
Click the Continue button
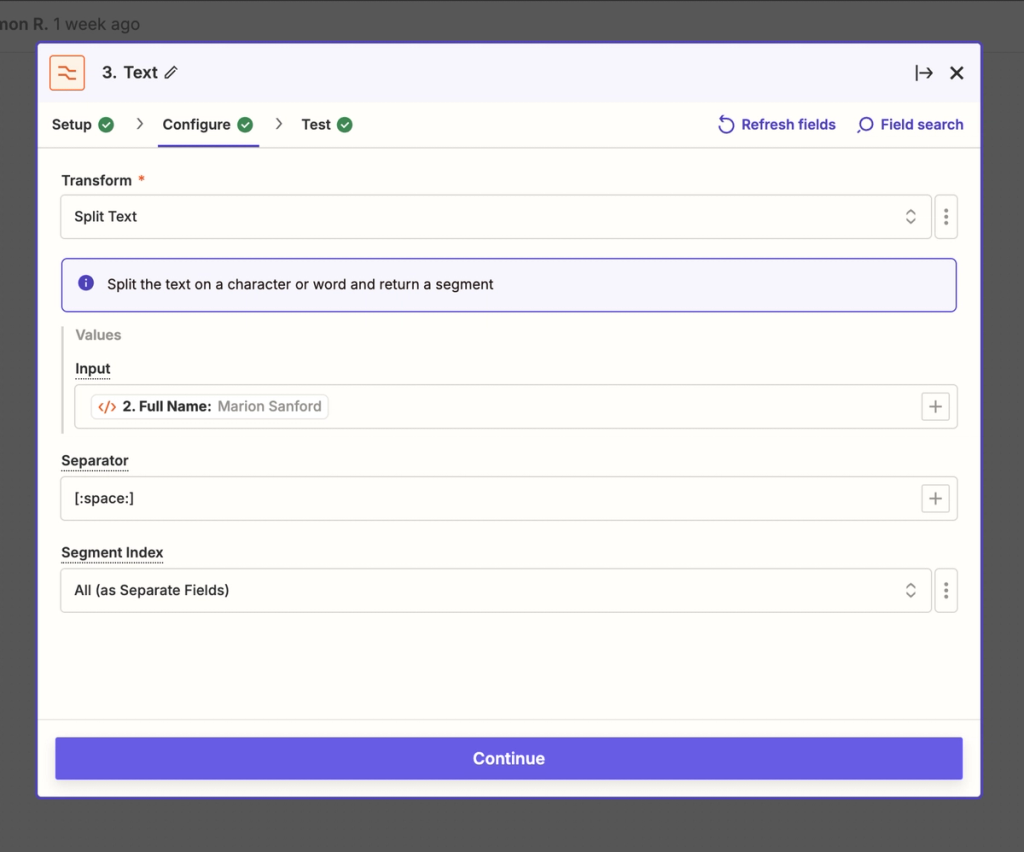click(509, 759)
